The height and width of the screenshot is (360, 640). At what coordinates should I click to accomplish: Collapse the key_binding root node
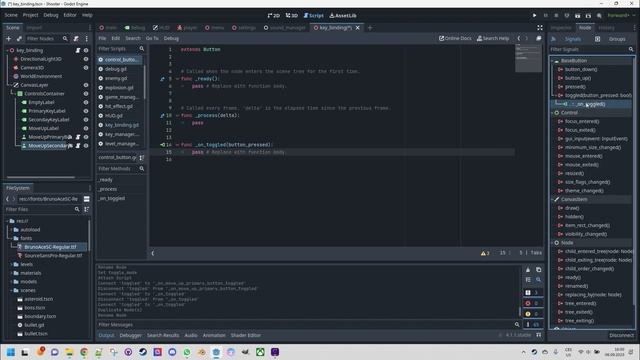pyautogui.click(x=7, y=50)
